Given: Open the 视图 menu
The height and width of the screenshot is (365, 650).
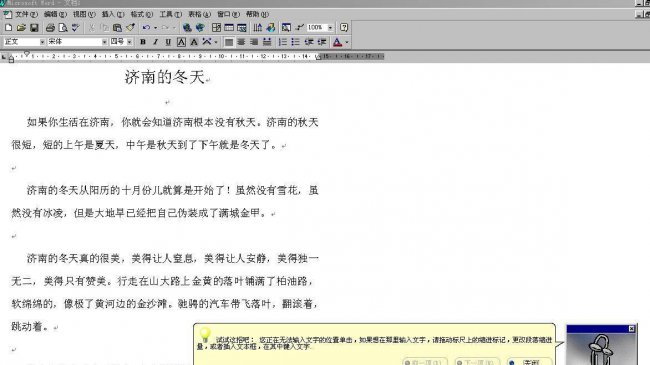Looking at the screenshot, I should [84, 15].
